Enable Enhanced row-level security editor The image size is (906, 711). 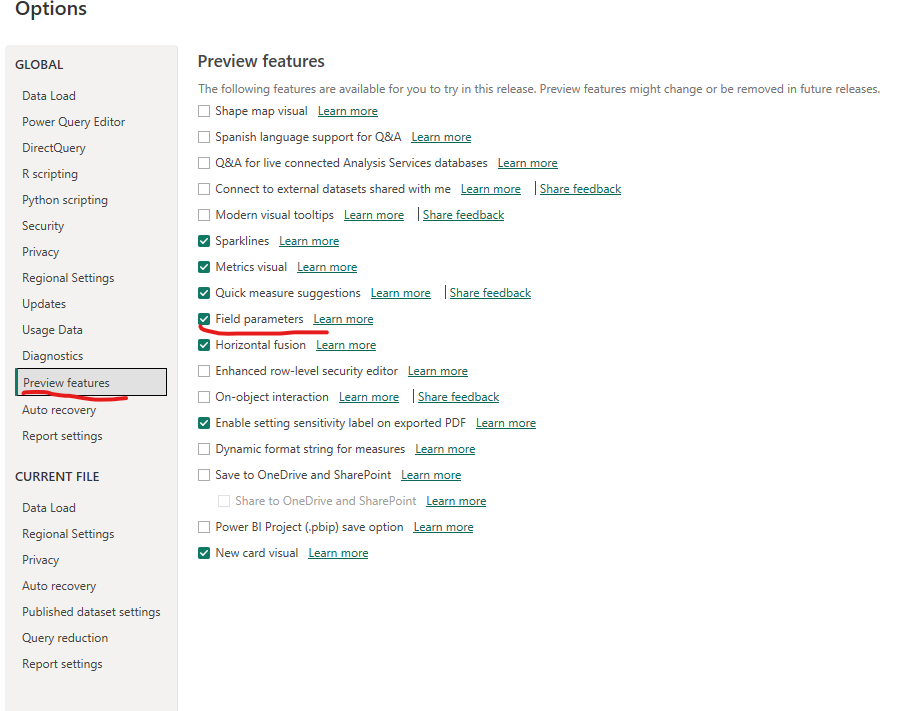point(203,371)
